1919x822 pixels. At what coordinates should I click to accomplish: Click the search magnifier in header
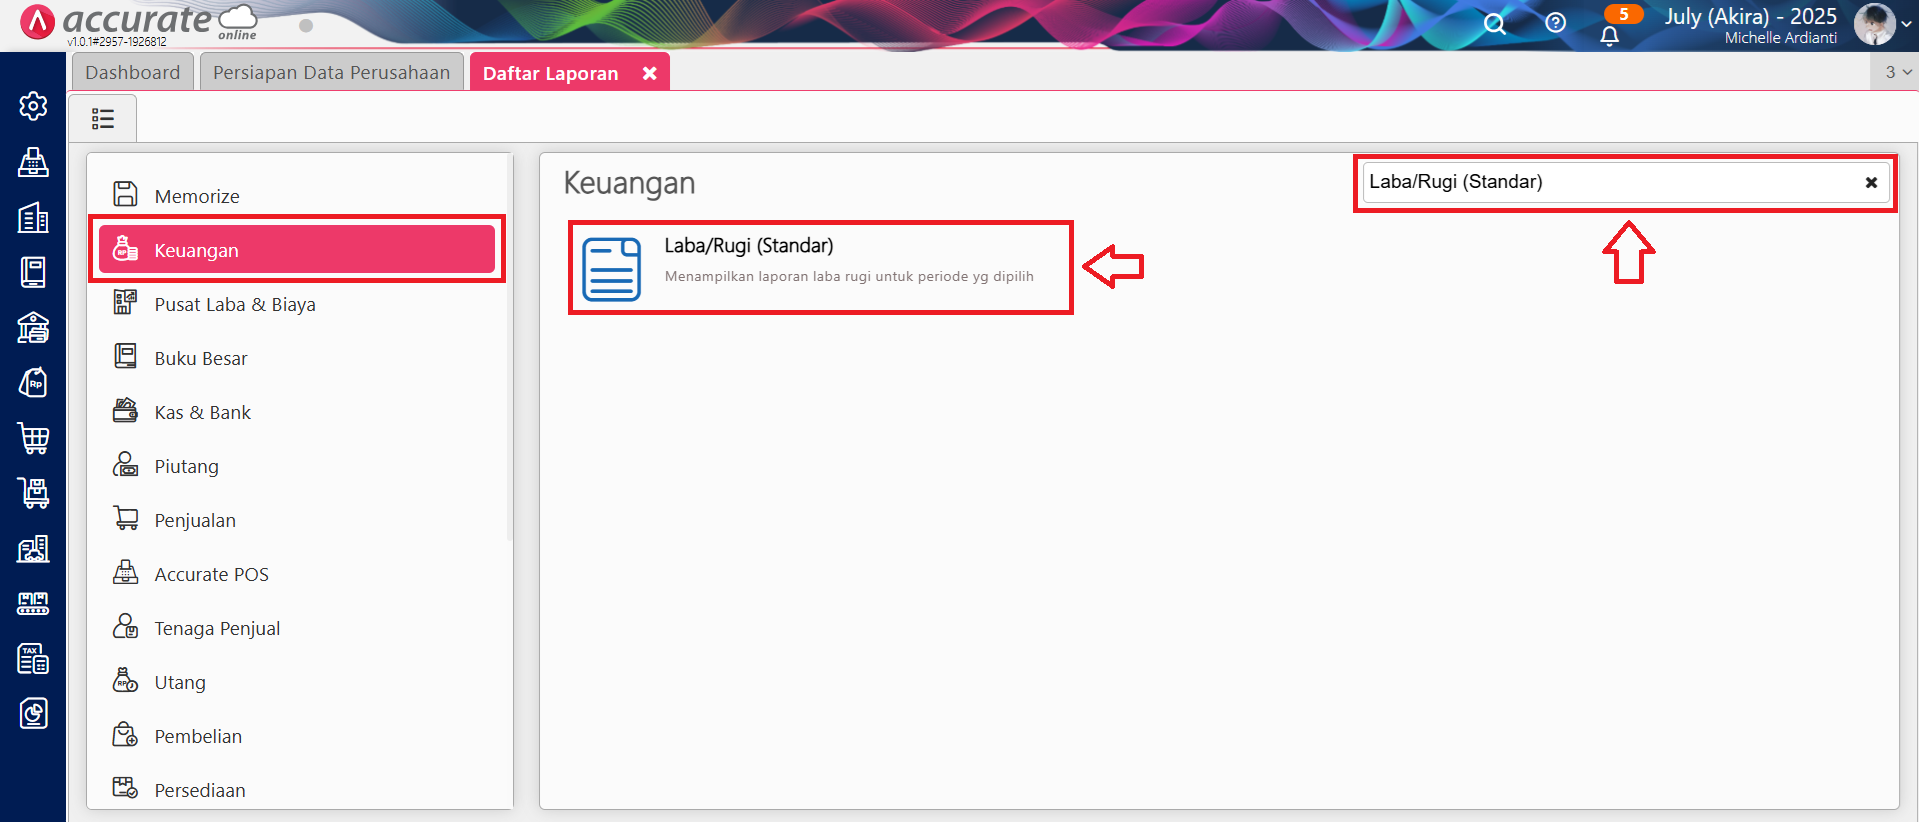[1494, 24]
